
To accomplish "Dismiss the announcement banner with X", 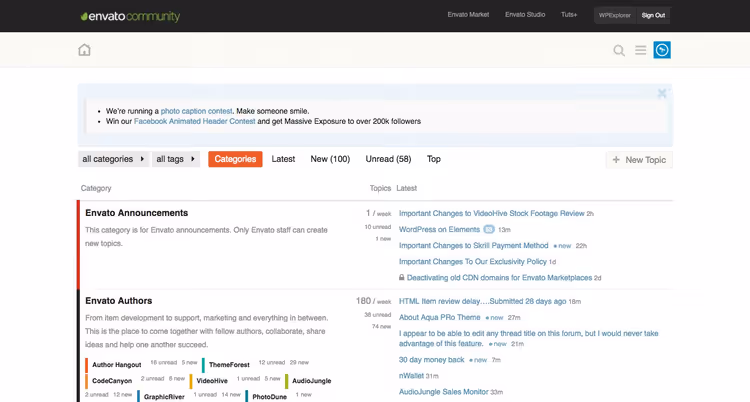I will coord(662,93).
